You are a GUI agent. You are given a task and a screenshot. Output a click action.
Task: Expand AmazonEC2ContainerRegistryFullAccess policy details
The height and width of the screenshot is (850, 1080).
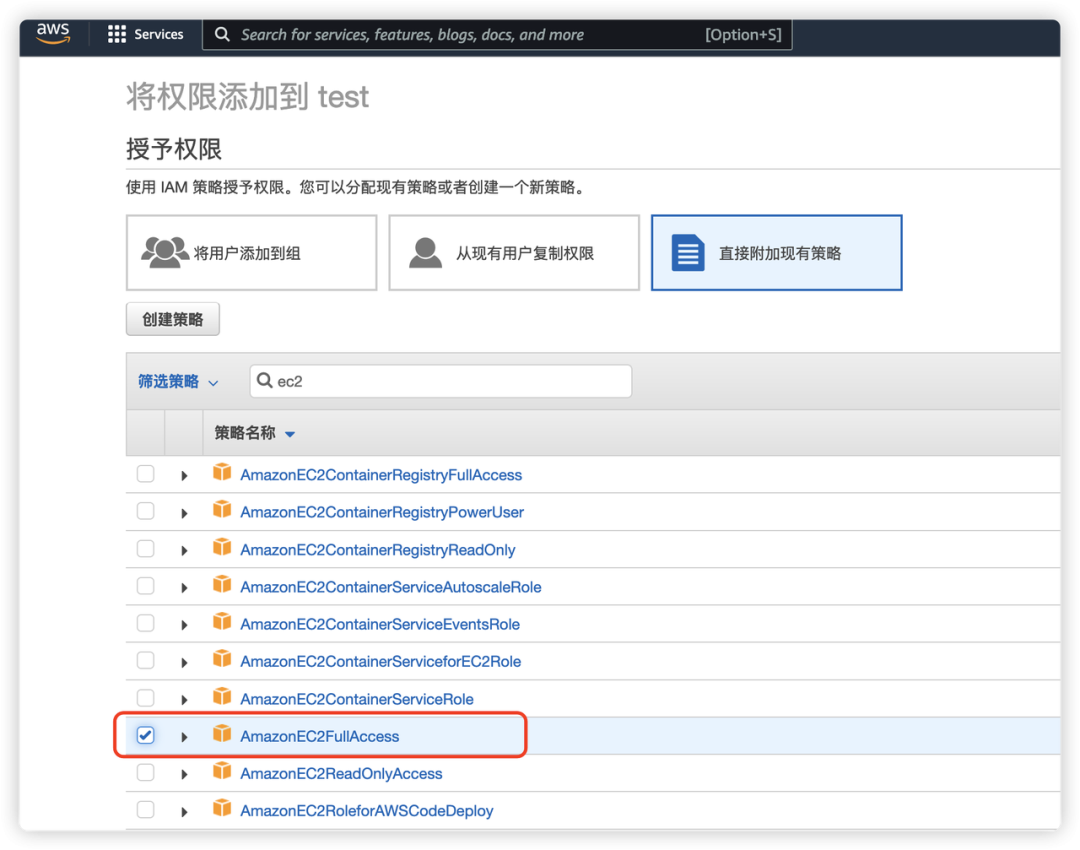tap(184, 475)
